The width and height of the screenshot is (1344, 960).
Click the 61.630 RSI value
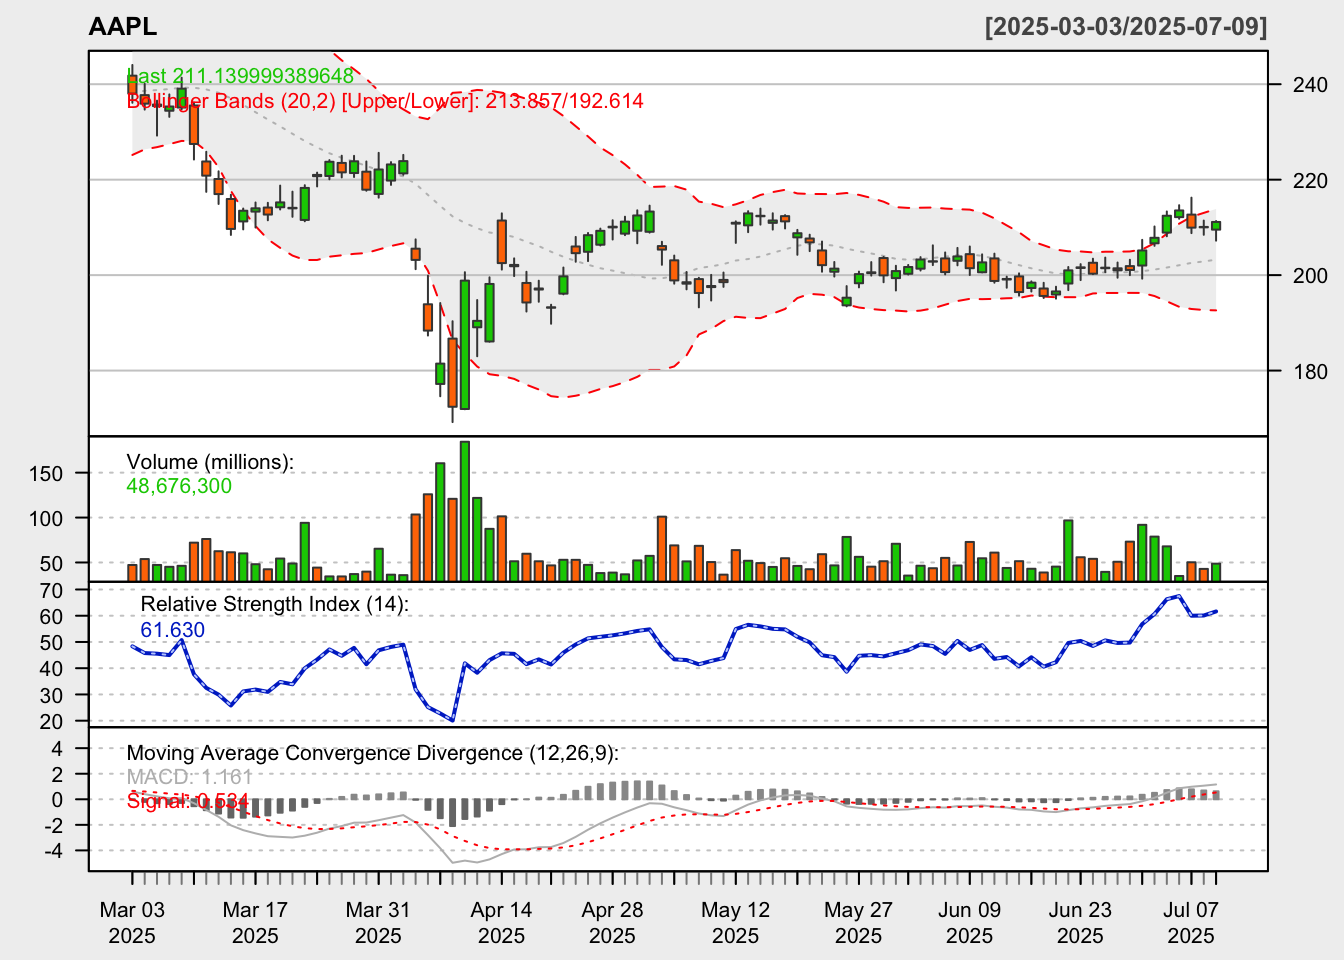(x=172, y=630)
